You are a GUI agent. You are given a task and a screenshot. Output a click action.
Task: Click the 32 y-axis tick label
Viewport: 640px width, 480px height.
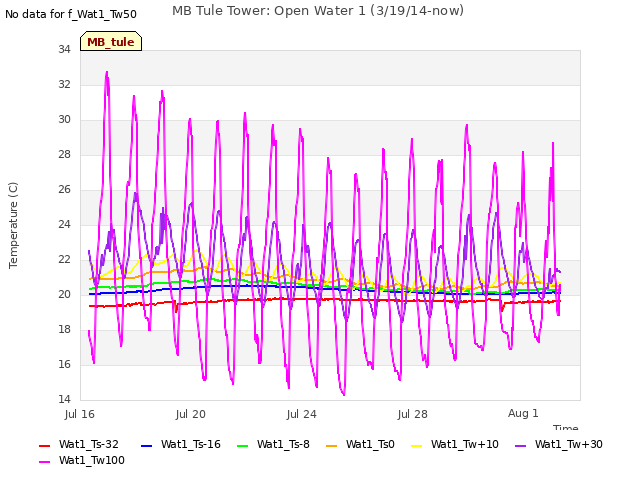tap(64, 84)
